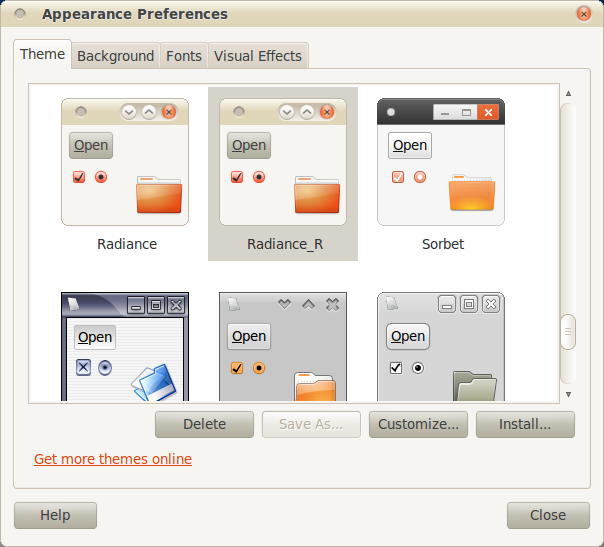The width and height of the screenshot is (604, 547).
Task: Click the red close icon in Sorbet preview
Action: (x=488, y=112)
